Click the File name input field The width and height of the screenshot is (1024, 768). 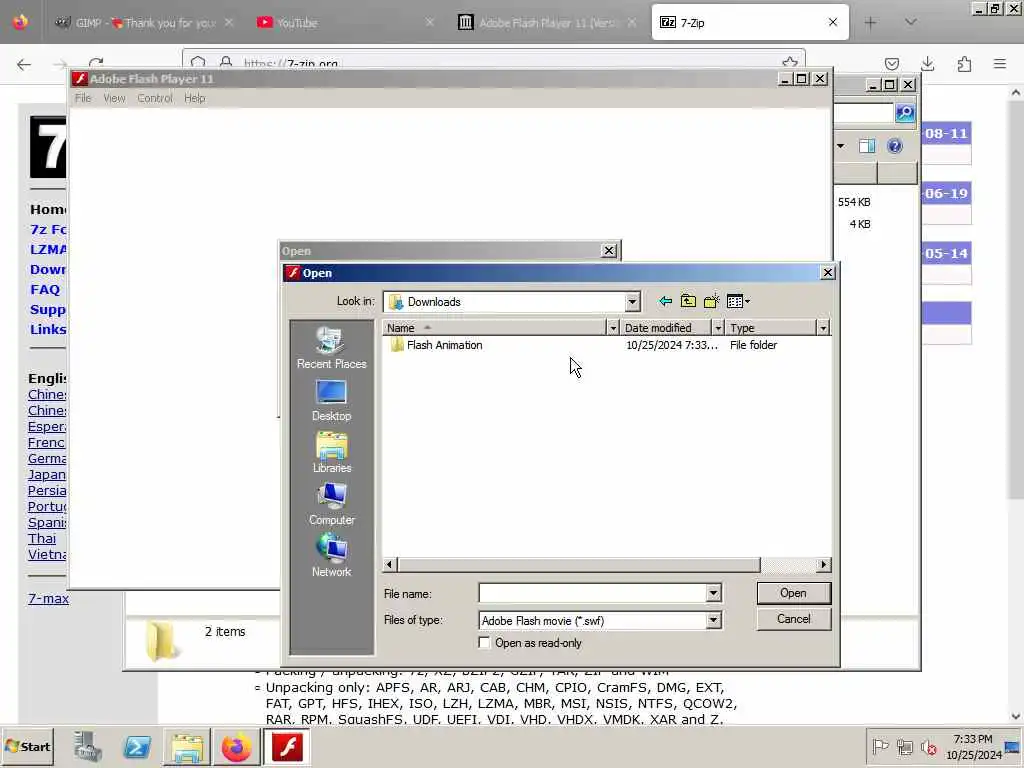point(592,594)
